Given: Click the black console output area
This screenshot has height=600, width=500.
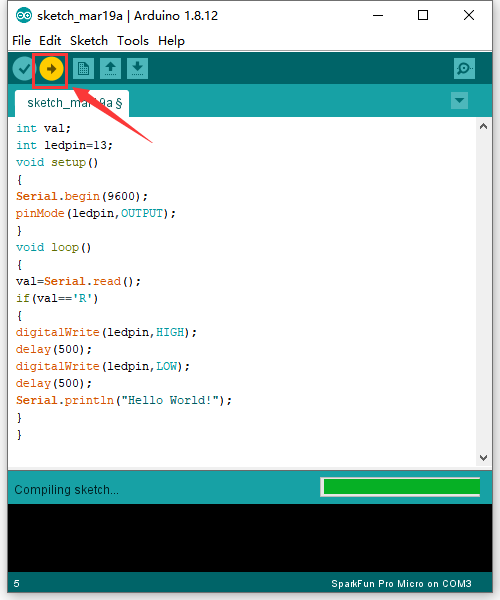Looking at the screenshot, I should click(x=250, y=538).
